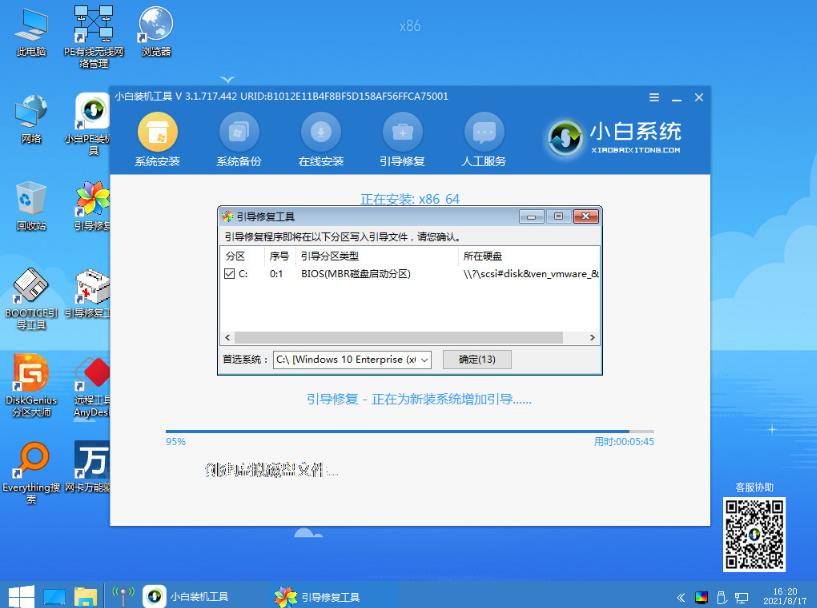Image resolution: width=817 pixels, height=608 pixels.
Task: Click the 引导分区类型 column header
Action: (x=330, y=257)
